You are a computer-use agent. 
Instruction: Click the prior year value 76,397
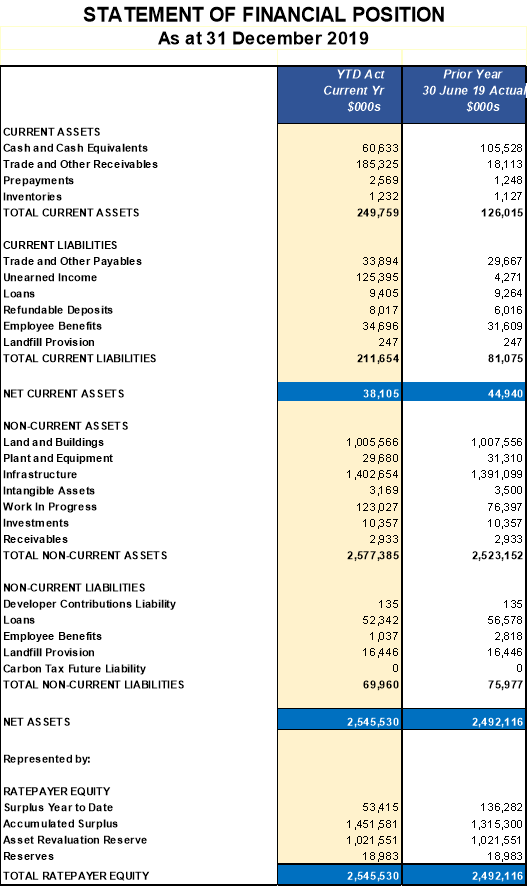505,507
